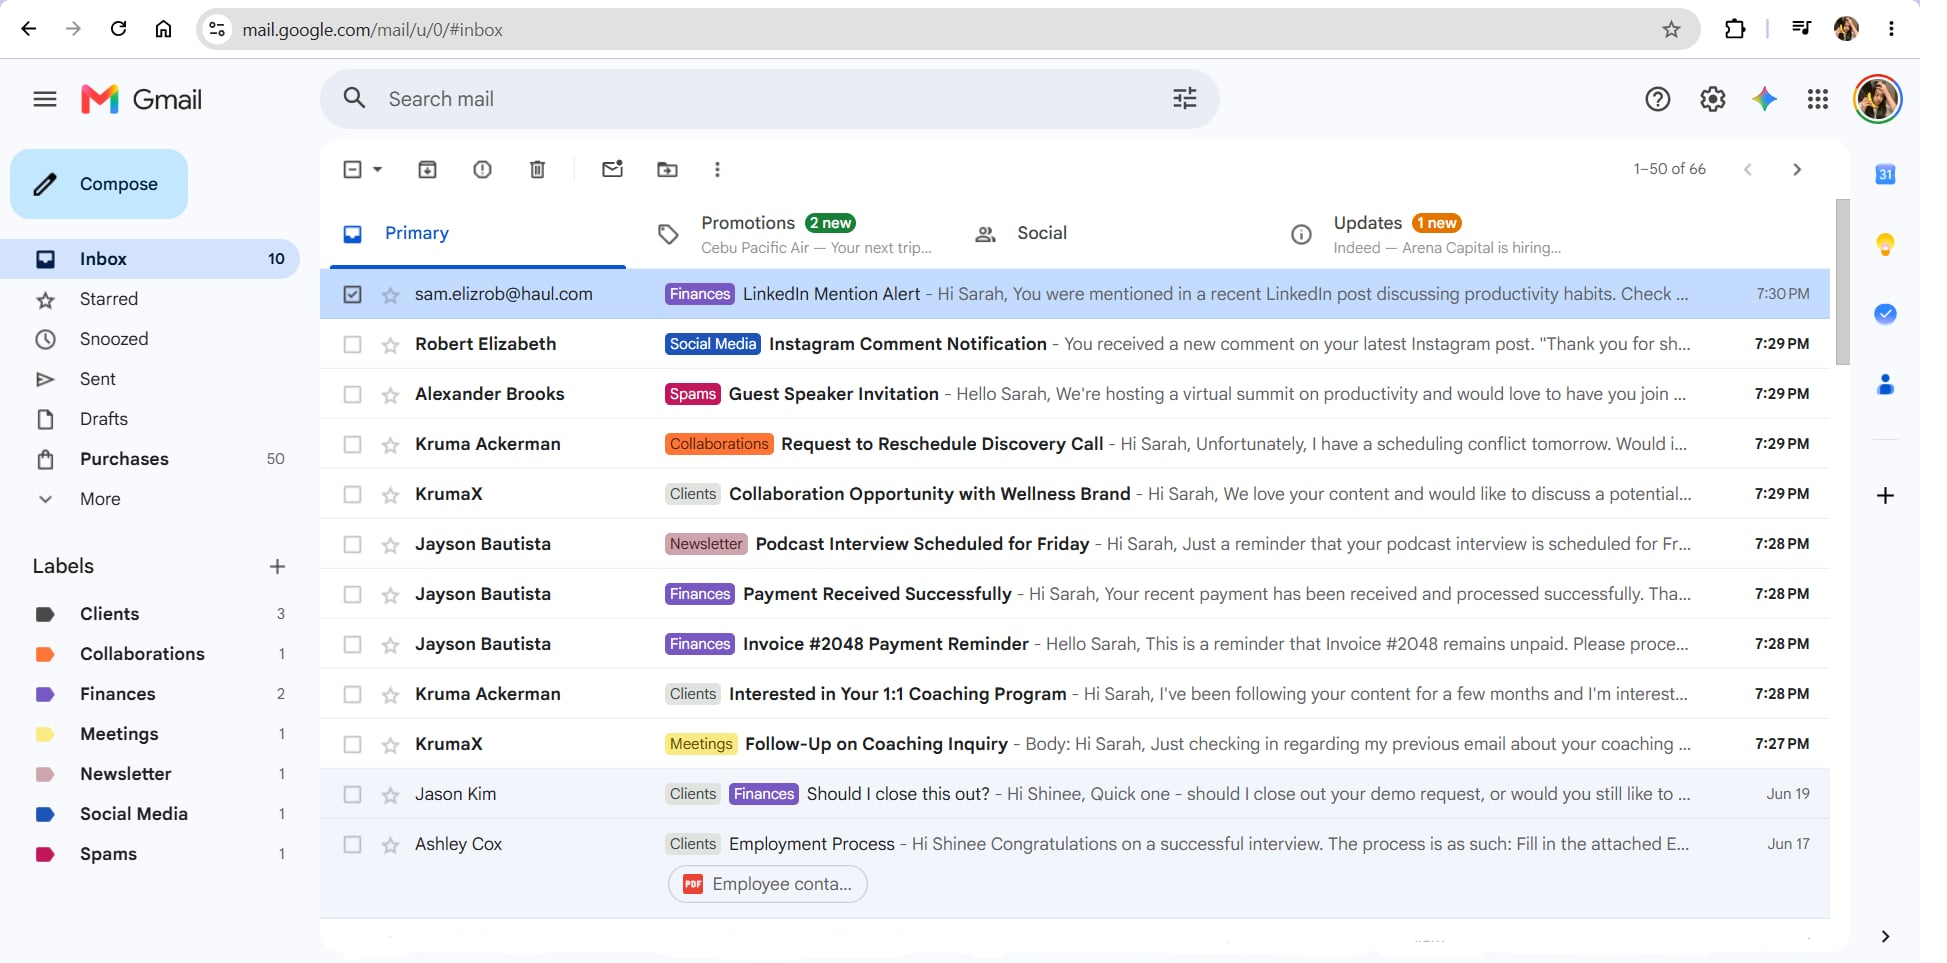Report spam using the exclamation icon
Viewport: 1947px width, 963px height.
[x=482, y=170]
